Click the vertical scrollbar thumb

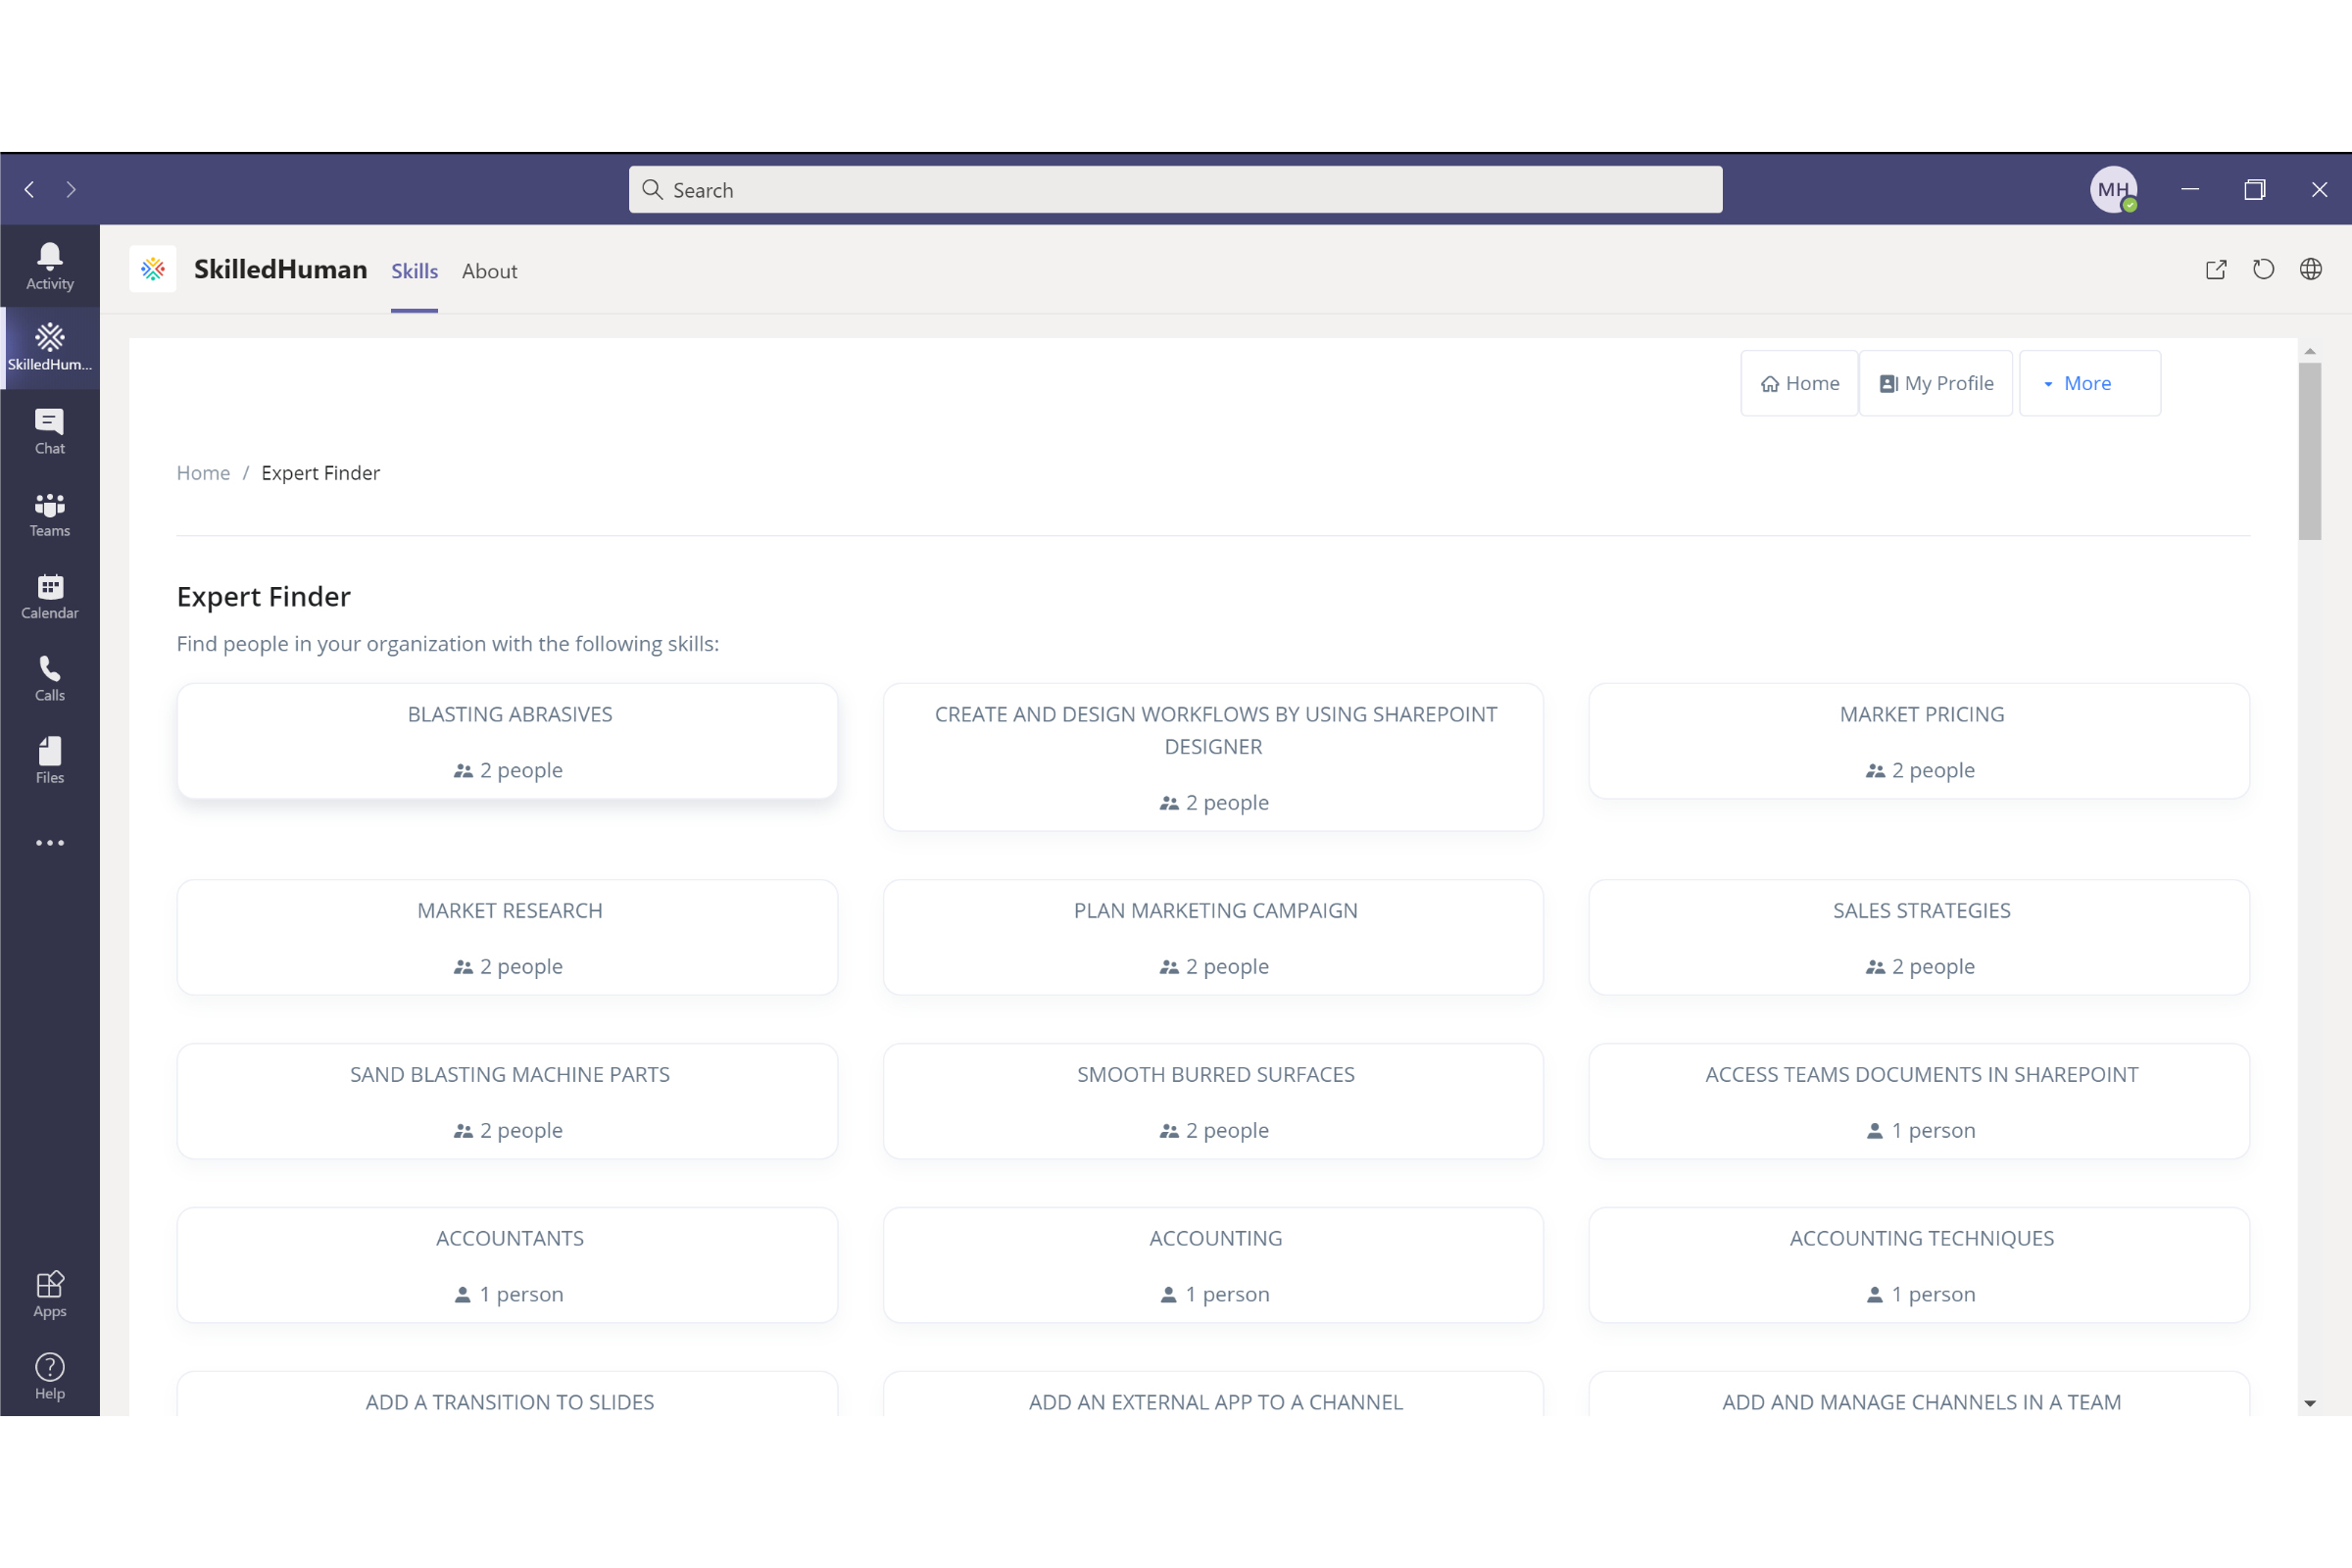pyautogui.click(x=2309, y=450)
